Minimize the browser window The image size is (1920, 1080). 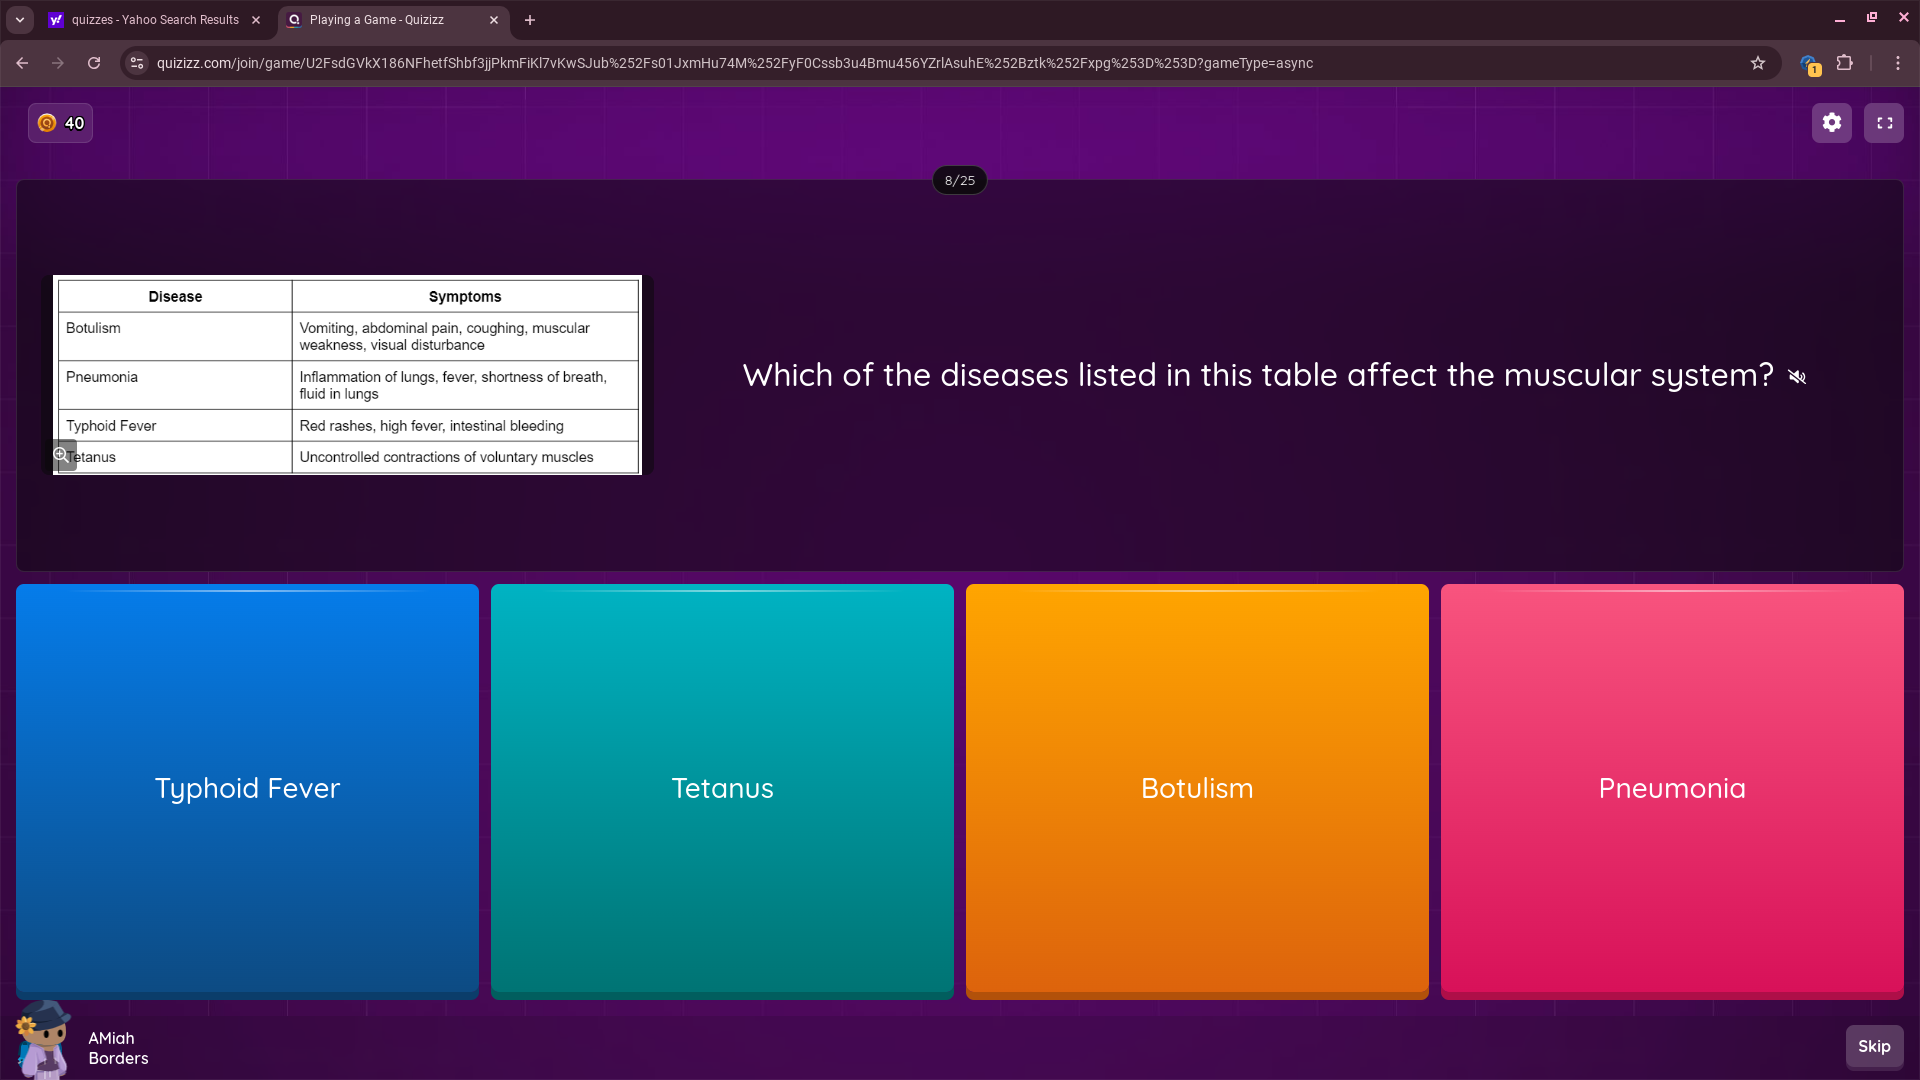click(x=1840, y=18)
